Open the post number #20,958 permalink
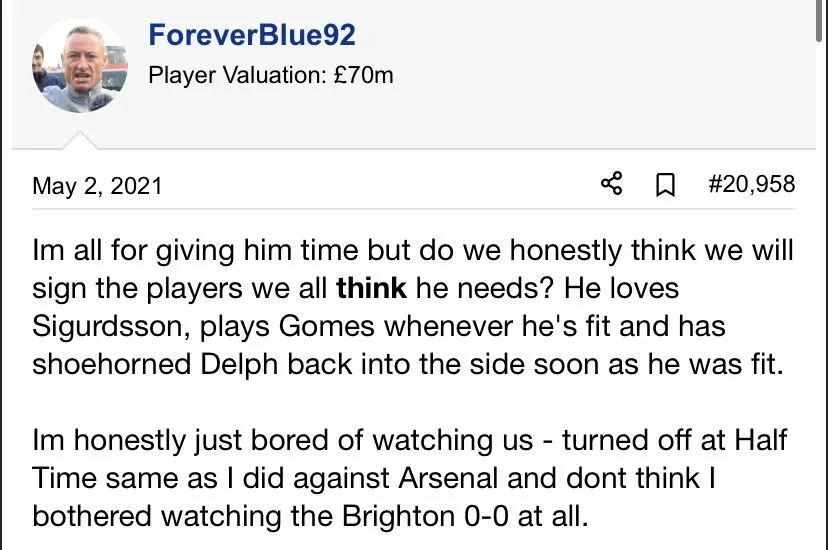The image size is (828, 550). click(751, 184)
